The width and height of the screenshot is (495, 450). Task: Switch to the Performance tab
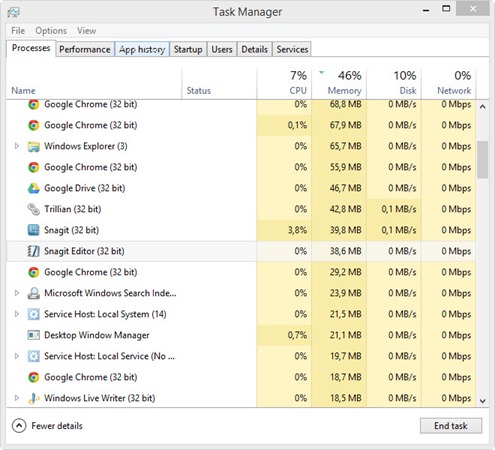pyautogui.click(x=85, y=49)
